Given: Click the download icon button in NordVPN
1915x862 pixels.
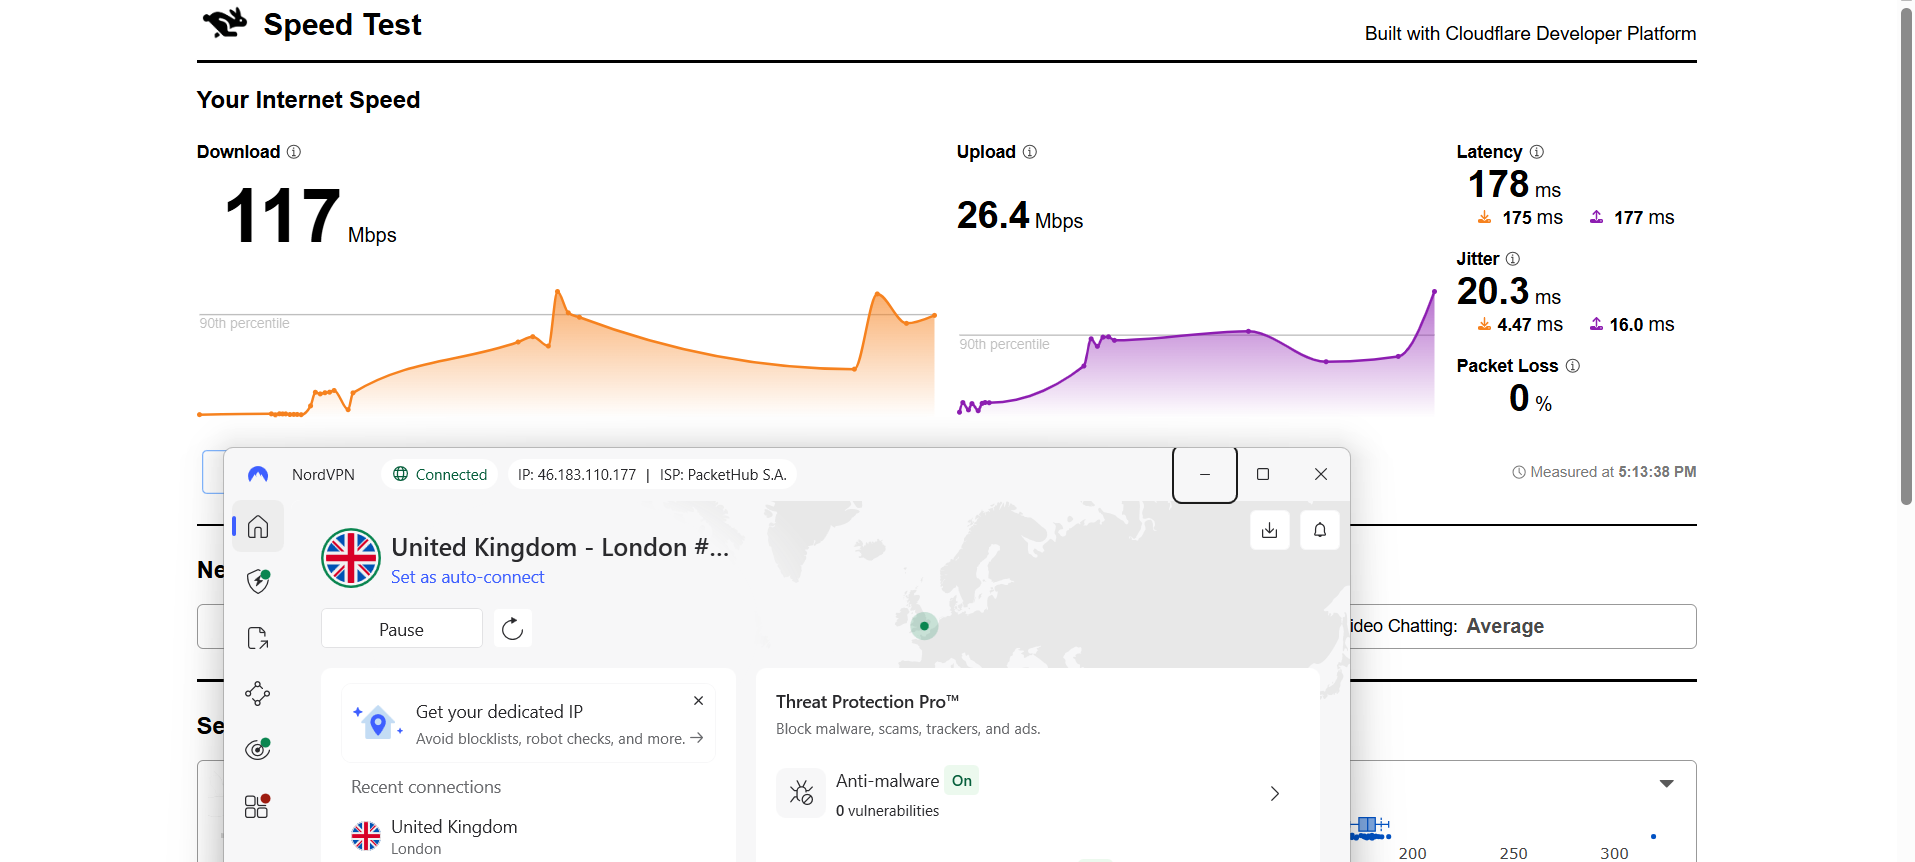Looking at the screenshot, I should pyautogui.click(x=1269, y=530).
